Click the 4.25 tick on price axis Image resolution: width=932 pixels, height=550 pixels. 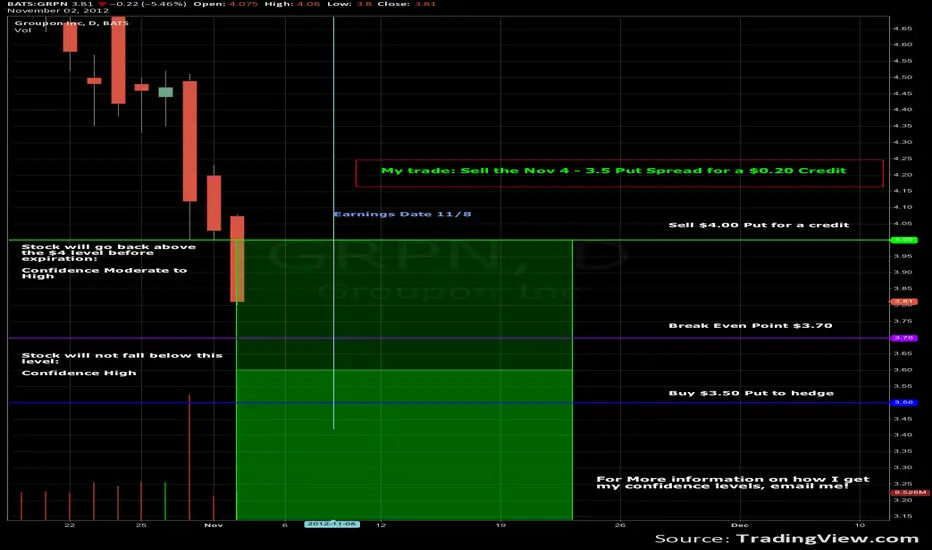(902, 159)
